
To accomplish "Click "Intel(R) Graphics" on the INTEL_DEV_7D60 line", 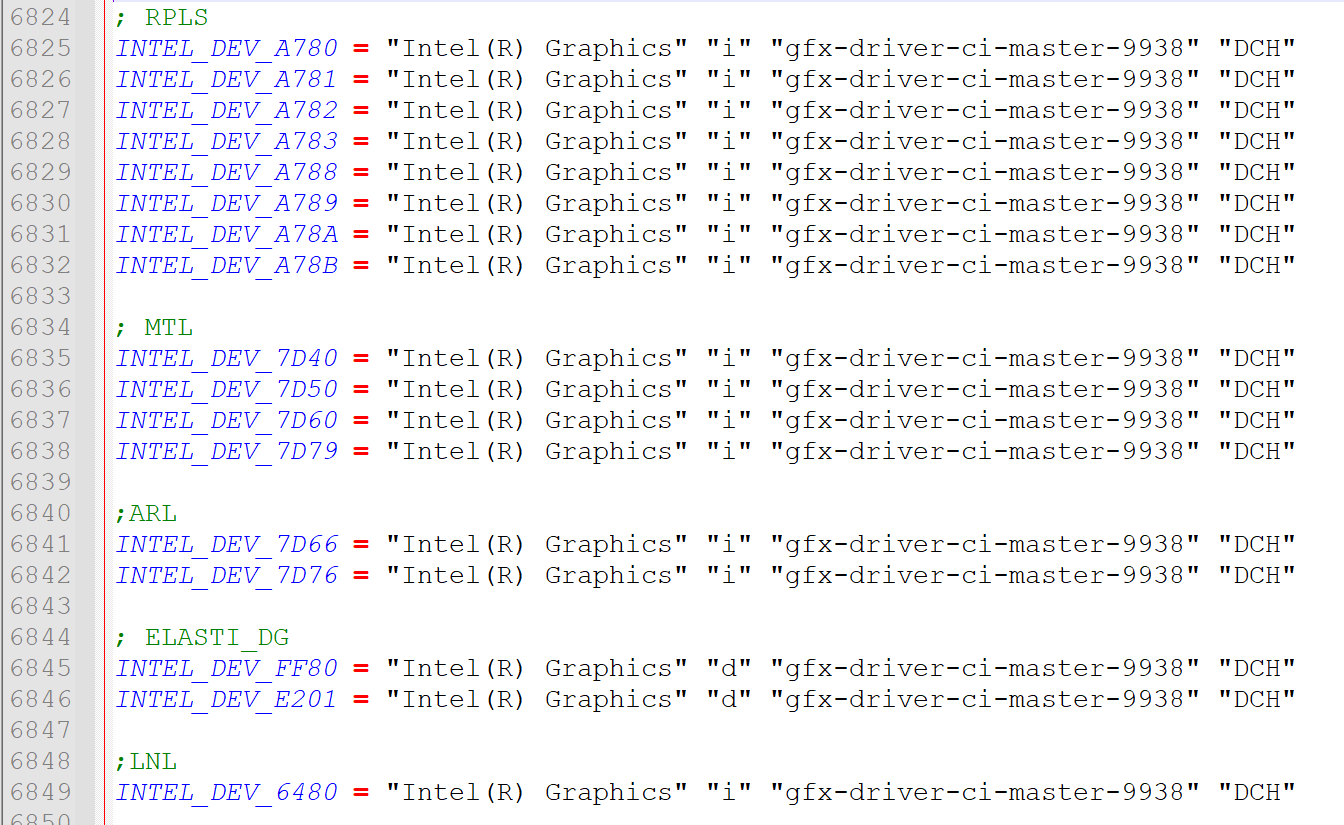I will (537, 420).
